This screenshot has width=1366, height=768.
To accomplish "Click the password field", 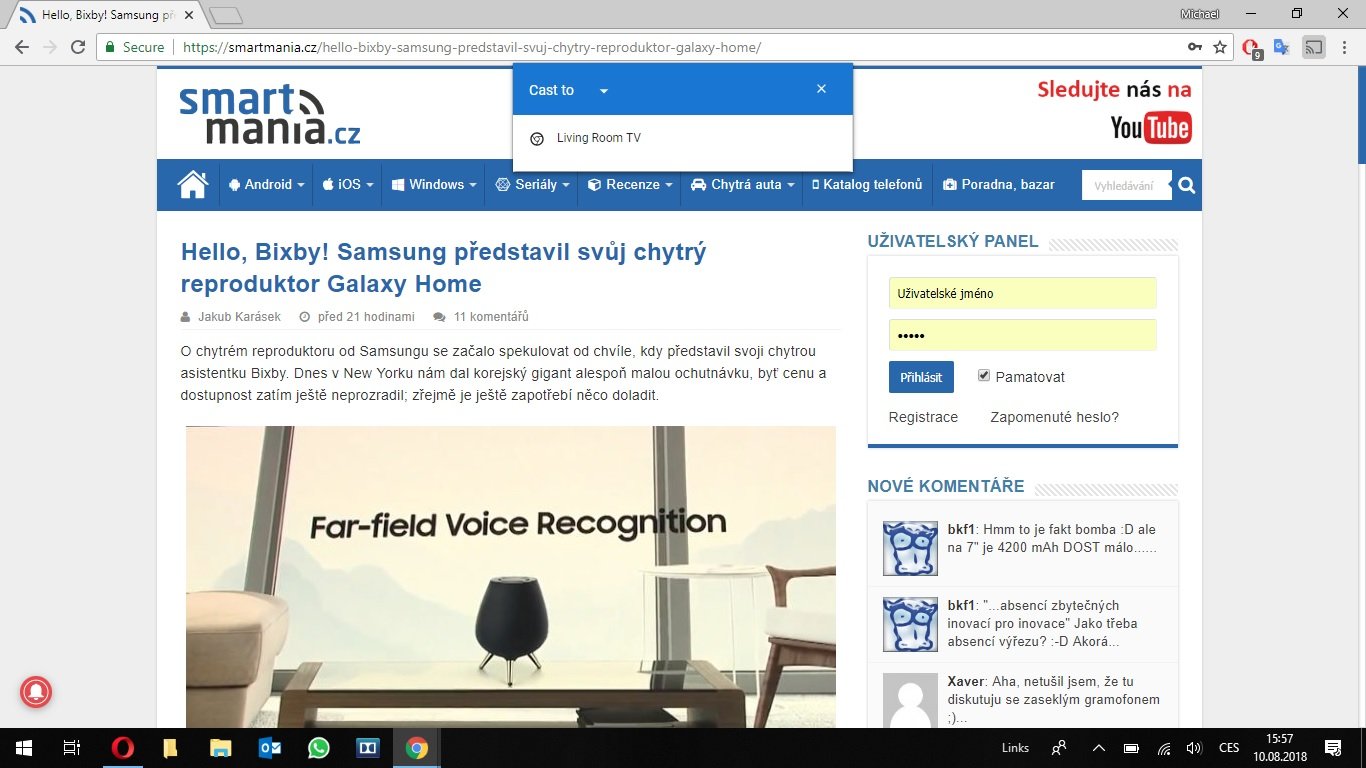I will [1022, 335].
